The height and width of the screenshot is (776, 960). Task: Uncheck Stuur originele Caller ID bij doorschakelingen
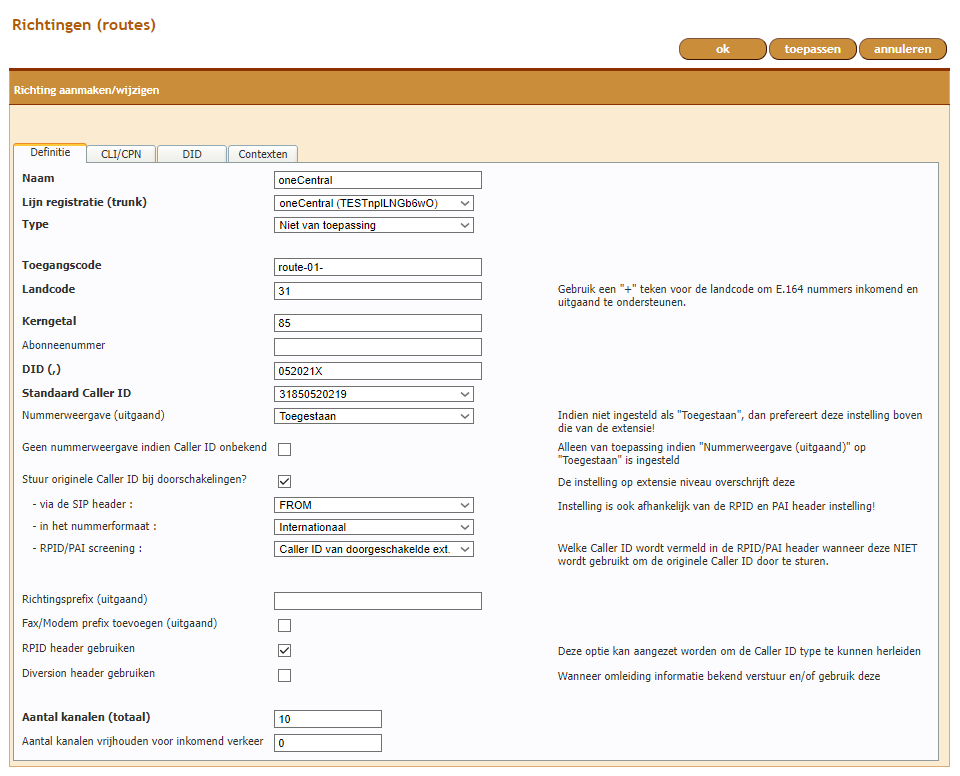[x=285, y=481]
